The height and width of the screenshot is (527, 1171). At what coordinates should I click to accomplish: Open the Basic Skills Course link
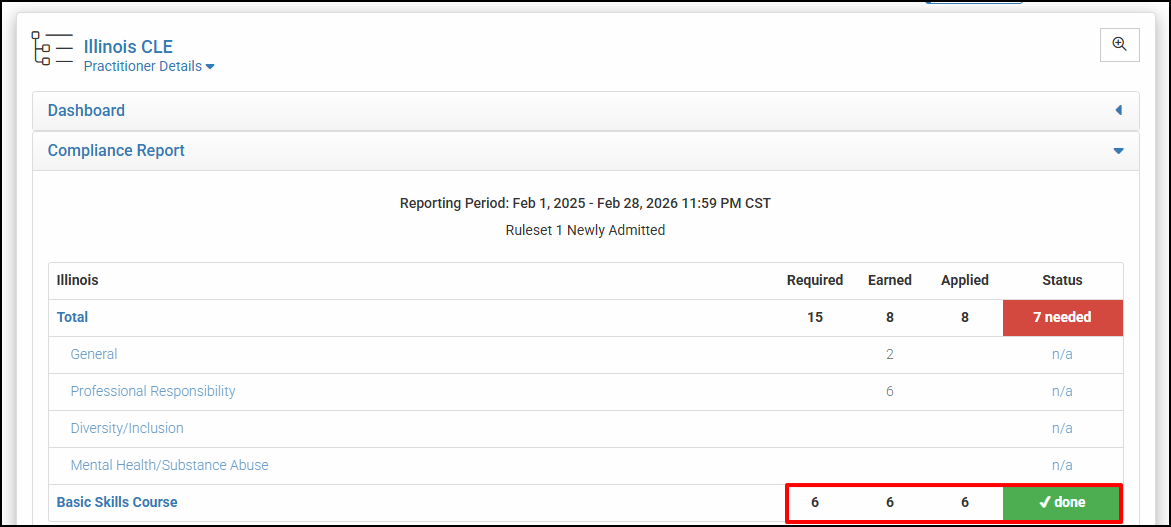(x=117, y=502)
